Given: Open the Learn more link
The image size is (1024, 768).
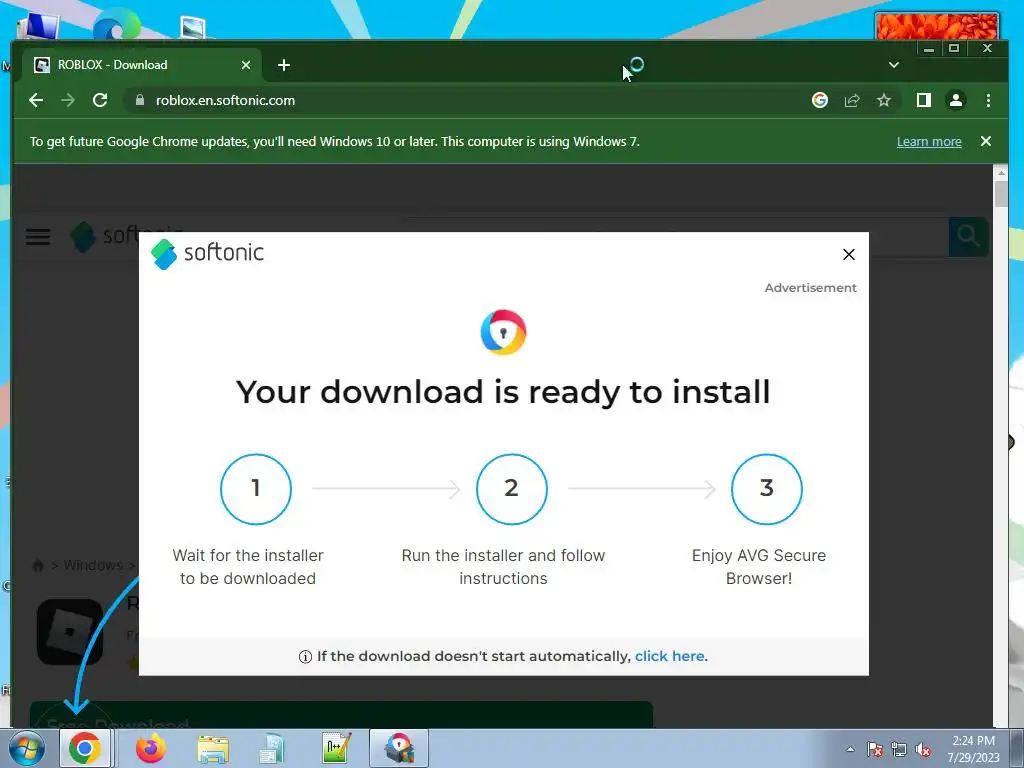Looking at the screenshot, I should click(x=929, y=142).
